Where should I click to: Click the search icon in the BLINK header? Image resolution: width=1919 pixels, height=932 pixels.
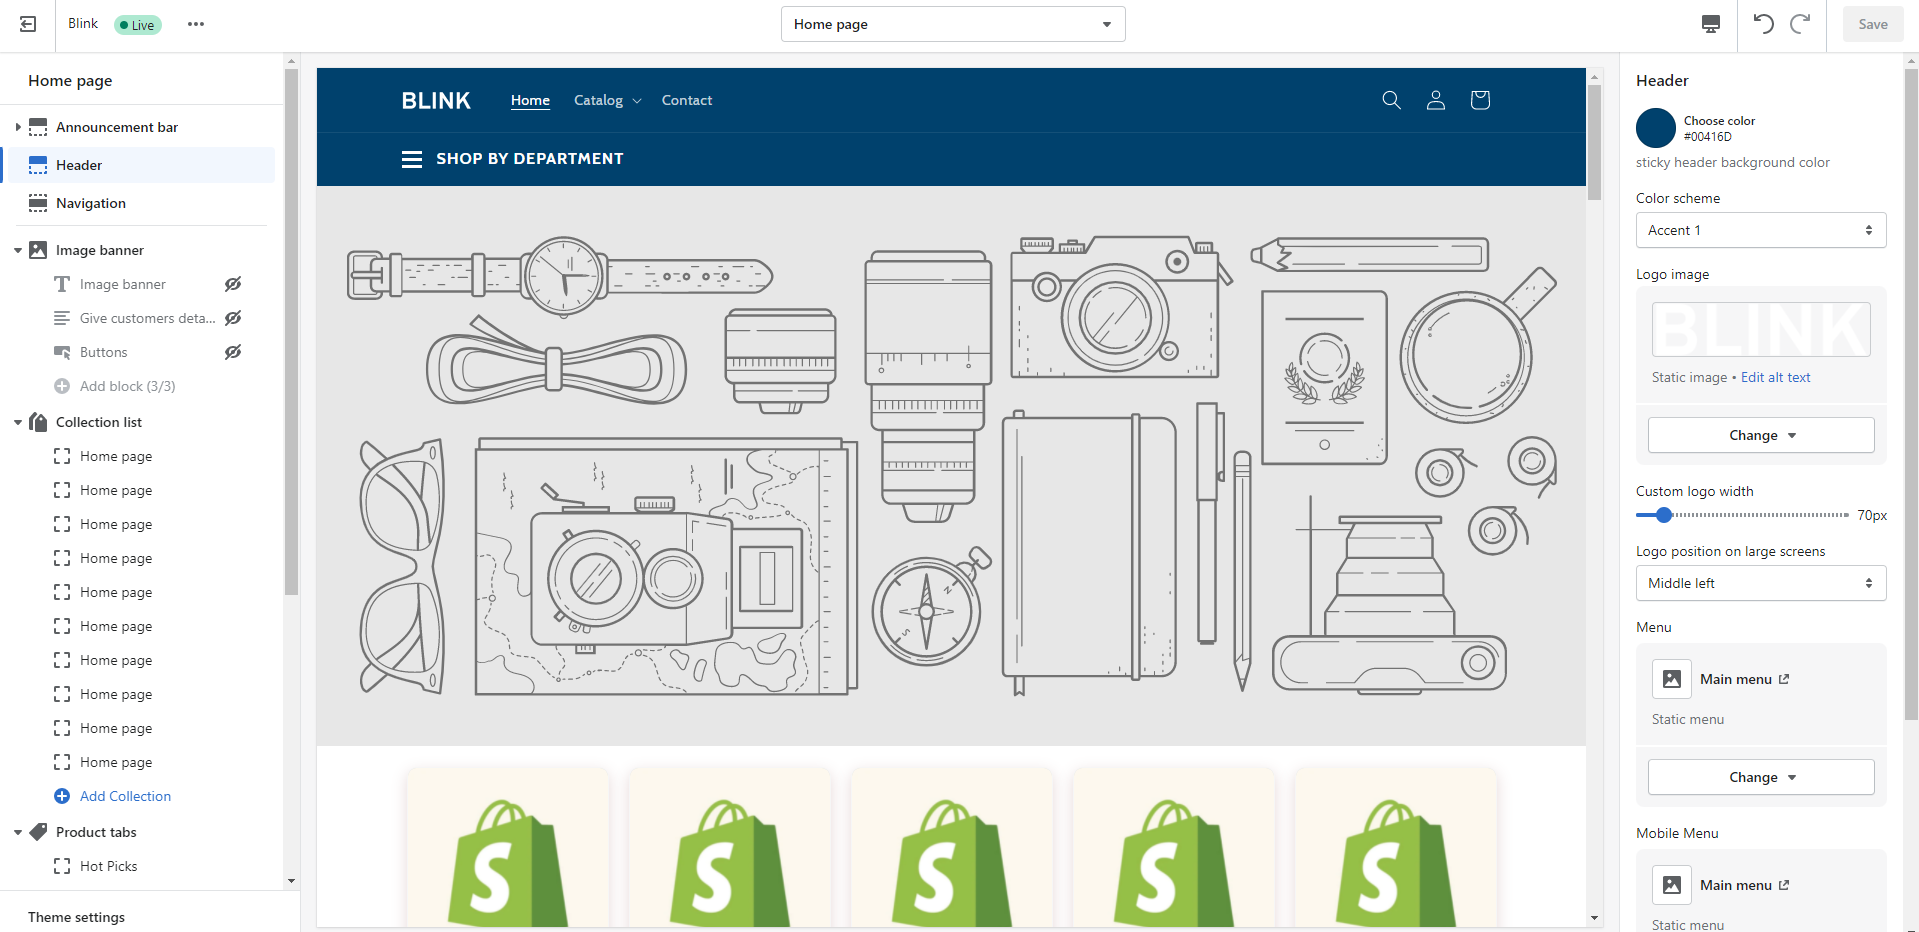tap(1391, 100)
